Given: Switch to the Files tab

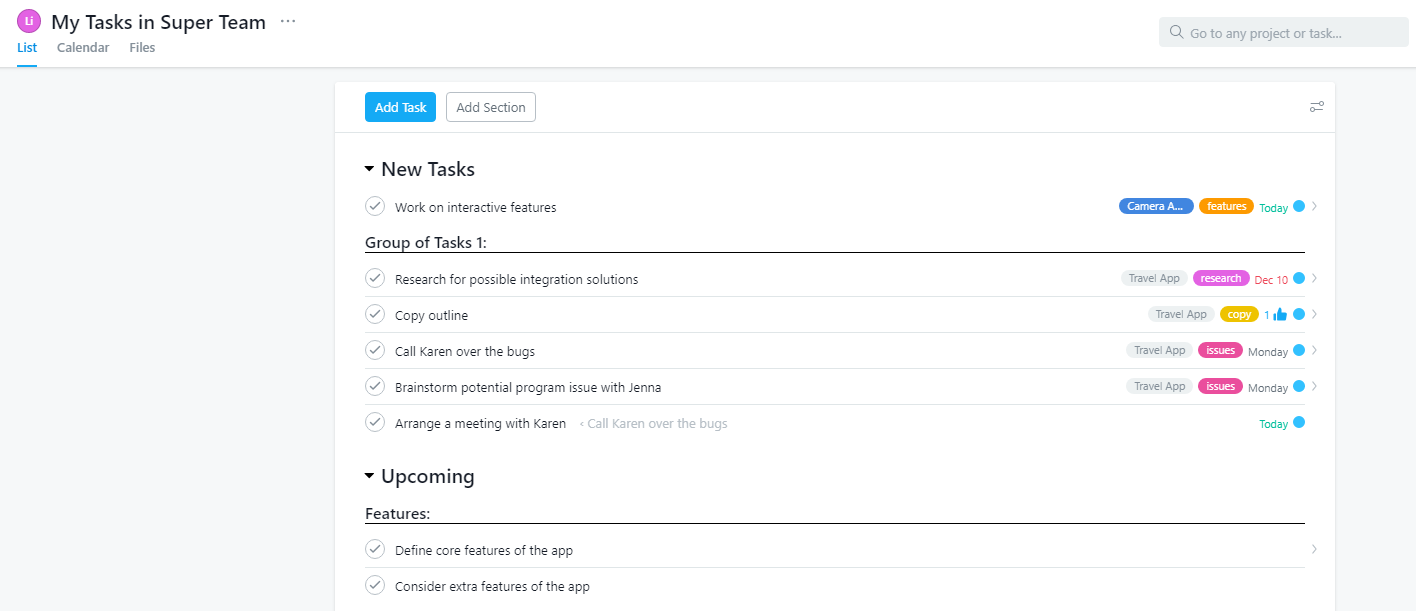Looking at the screenshot, I should tap(142, 47).
